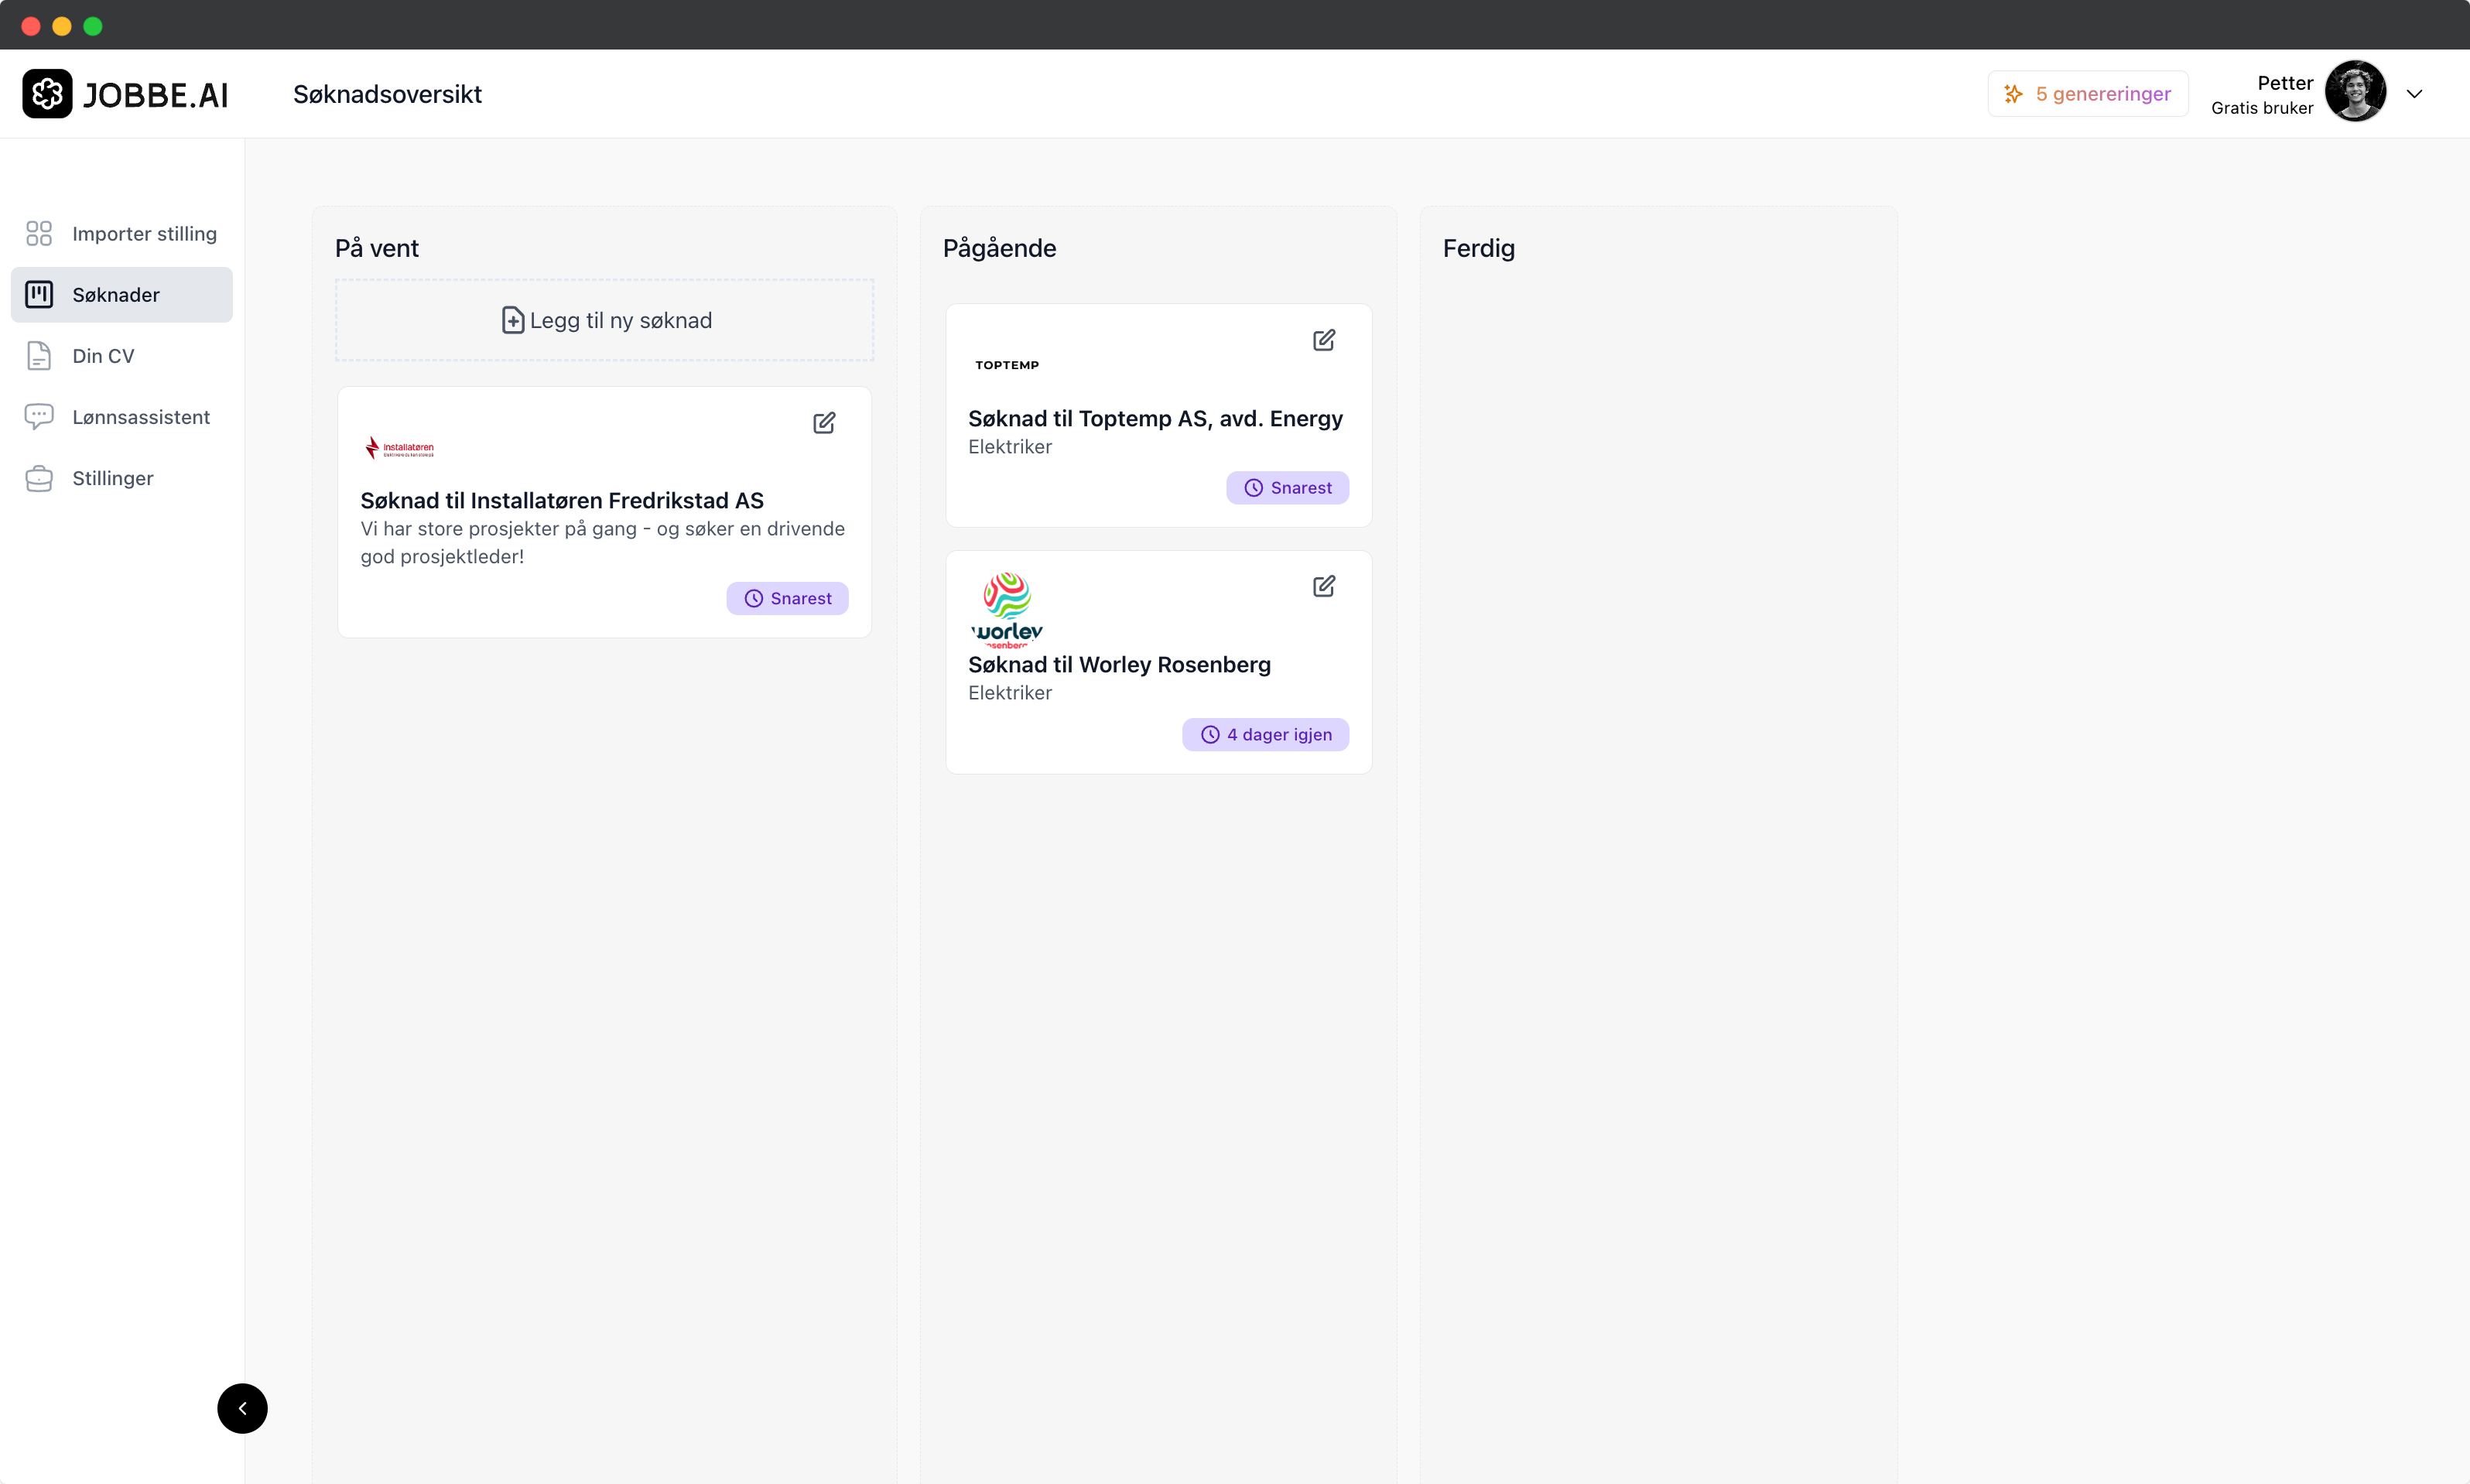Screen dimensions: 2470x1484
Task: Click Legg til ny søknad
Action: (605, 320)
